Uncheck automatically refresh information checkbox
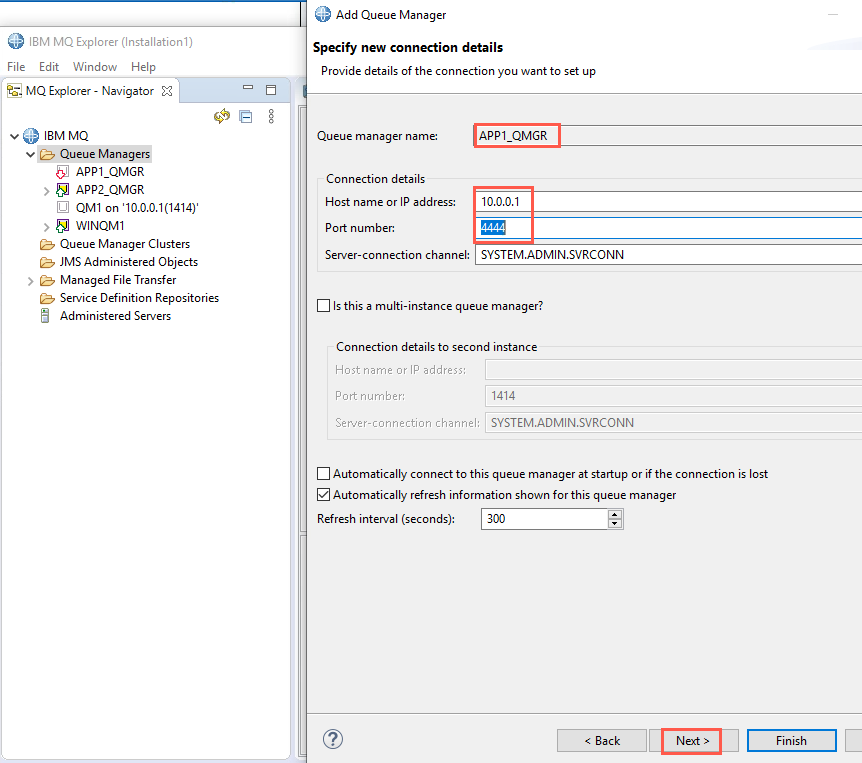This screenshot has width=862, height=763. [x=324, y=495]
